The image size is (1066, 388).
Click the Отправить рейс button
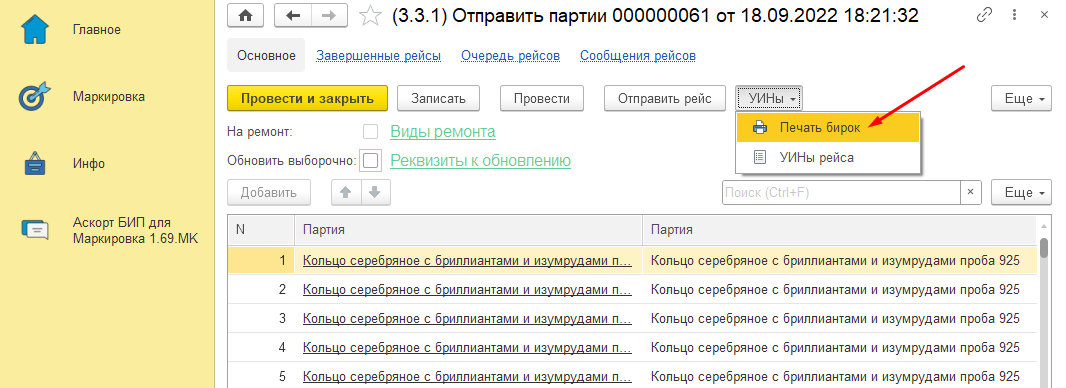(665, 99)
